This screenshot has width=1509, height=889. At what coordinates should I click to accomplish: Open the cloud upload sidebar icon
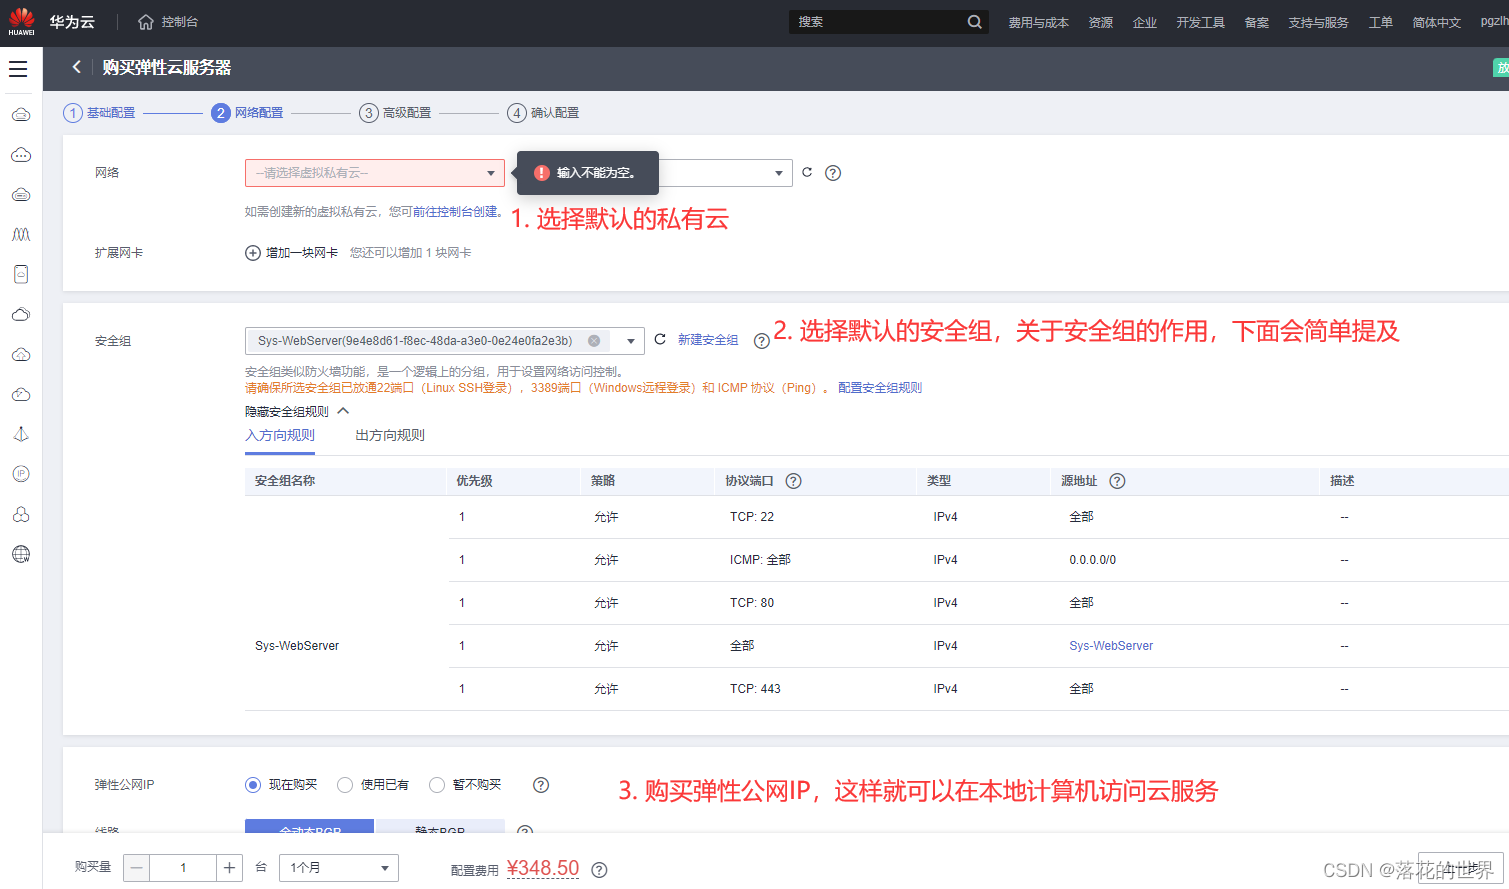coord(21,355)
